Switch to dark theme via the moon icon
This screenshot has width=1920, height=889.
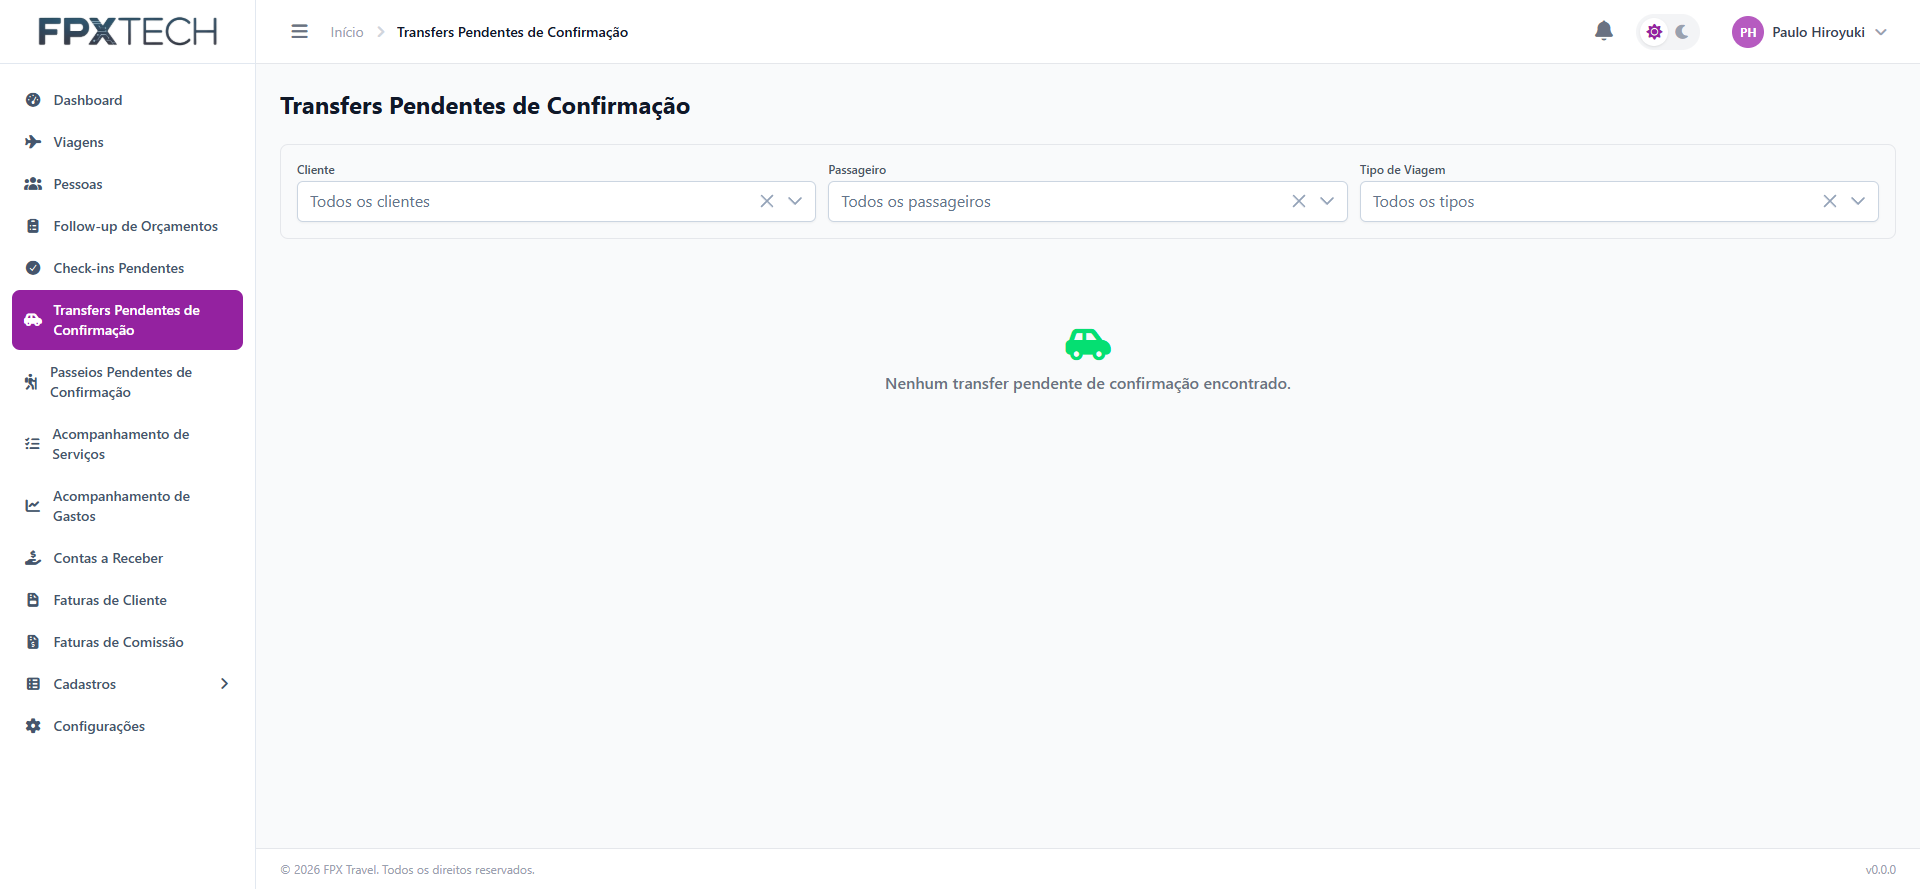coord(1682,32)
